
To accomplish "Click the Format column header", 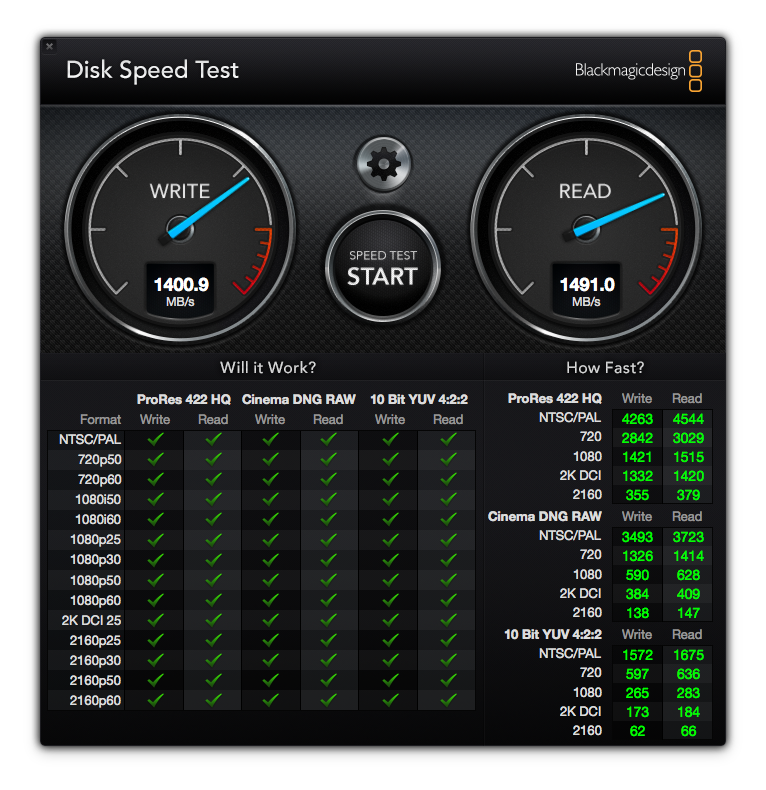I will 100,419.
